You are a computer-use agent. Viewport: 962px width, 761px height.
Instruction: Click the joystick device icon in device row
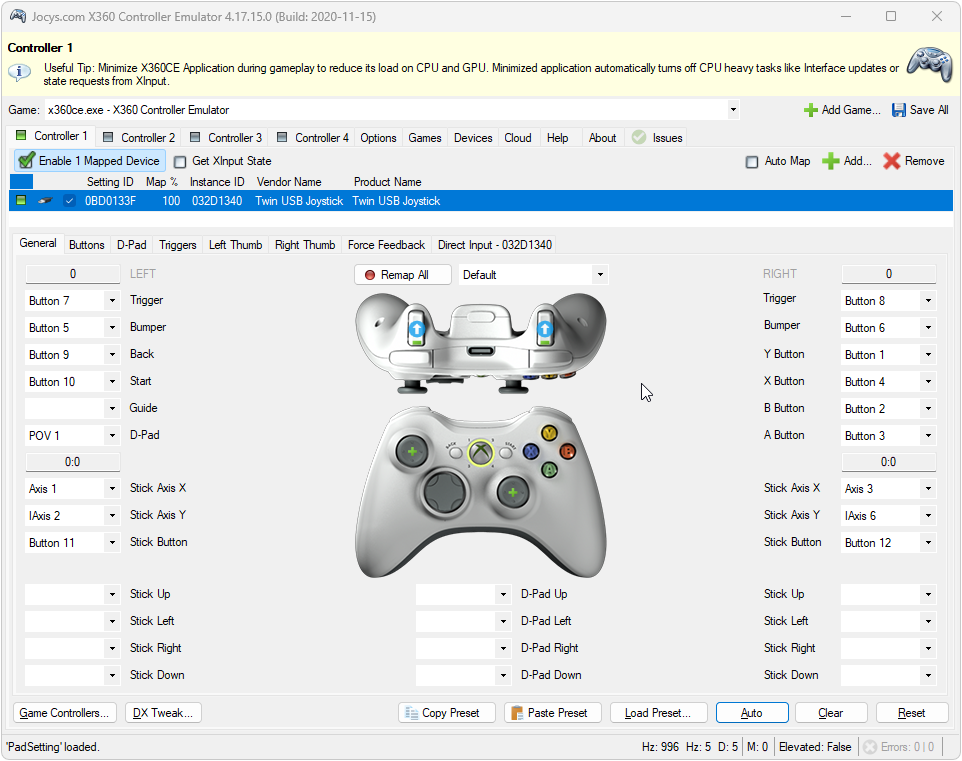tap(45, 201)
